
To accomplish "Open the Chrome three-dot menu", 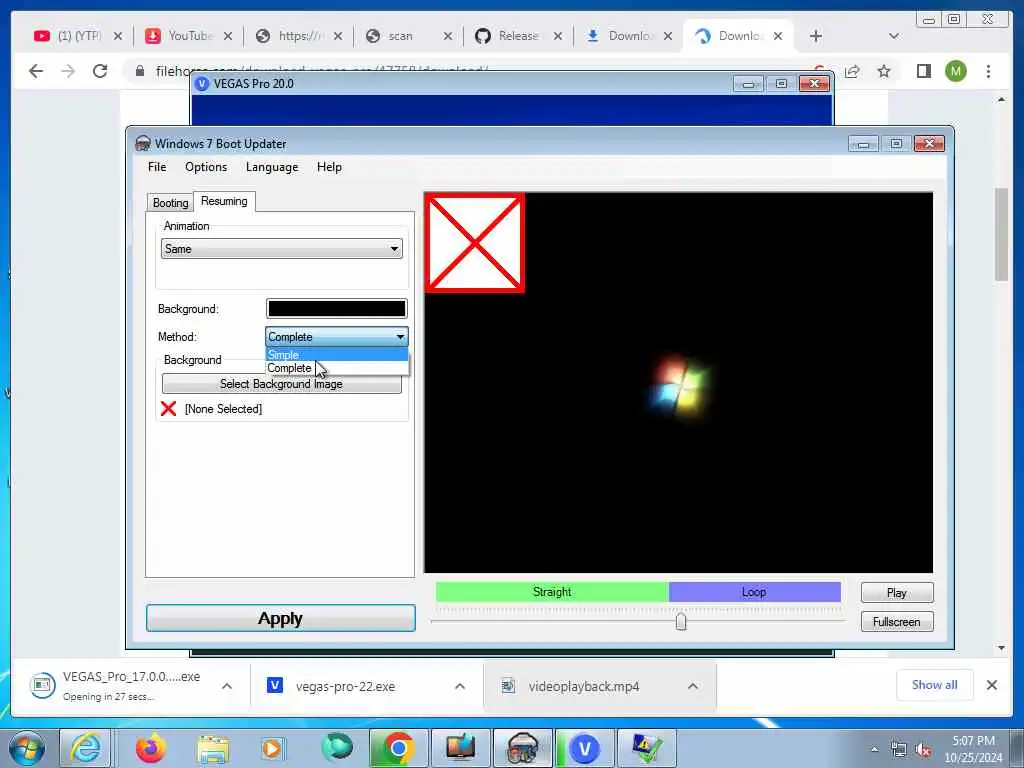I will 989,71.
